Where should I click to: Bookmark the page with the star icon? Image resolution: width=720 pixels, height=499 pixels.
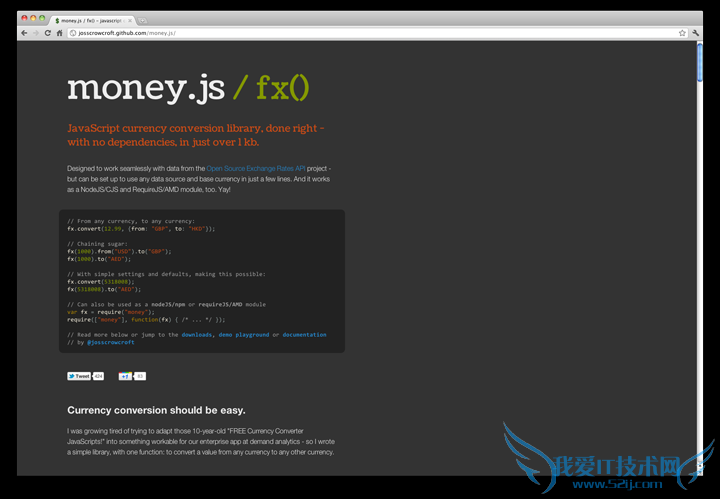[682, 33]
